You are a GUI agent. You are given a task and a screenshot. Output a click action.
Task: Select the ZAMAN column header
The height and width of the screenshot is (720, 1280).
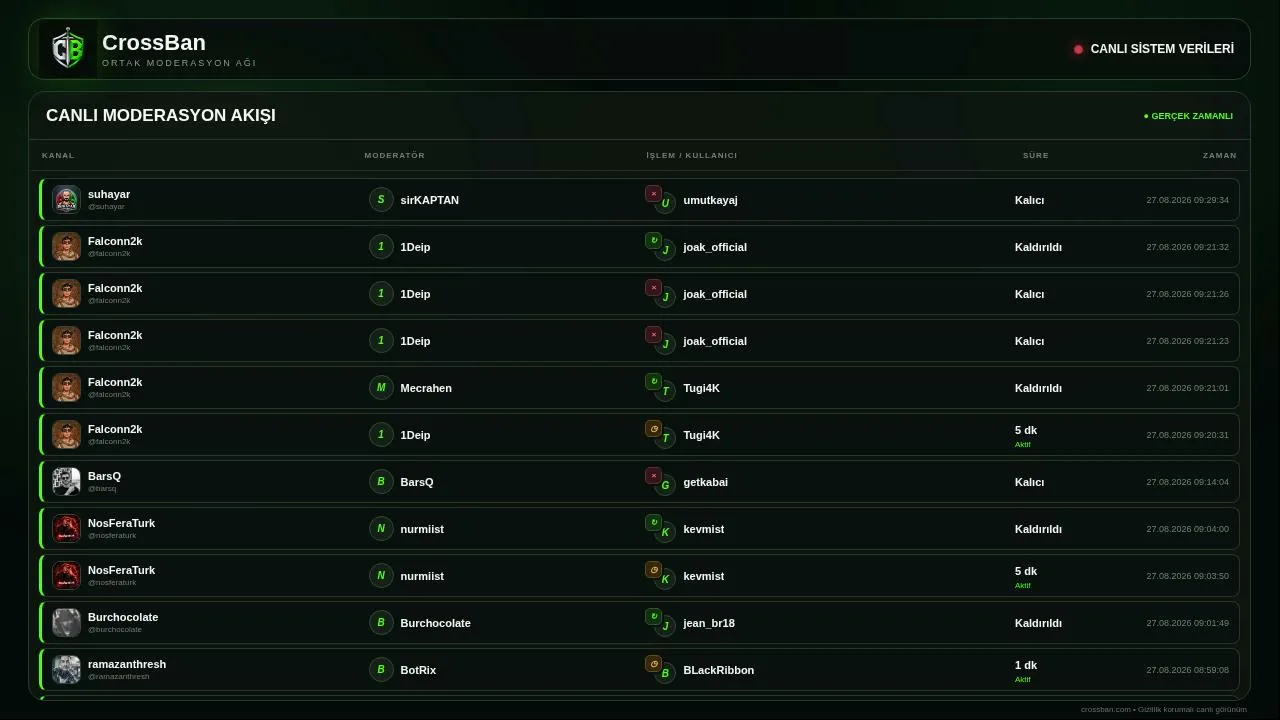pyautogui.click(x=1220, y=155)
